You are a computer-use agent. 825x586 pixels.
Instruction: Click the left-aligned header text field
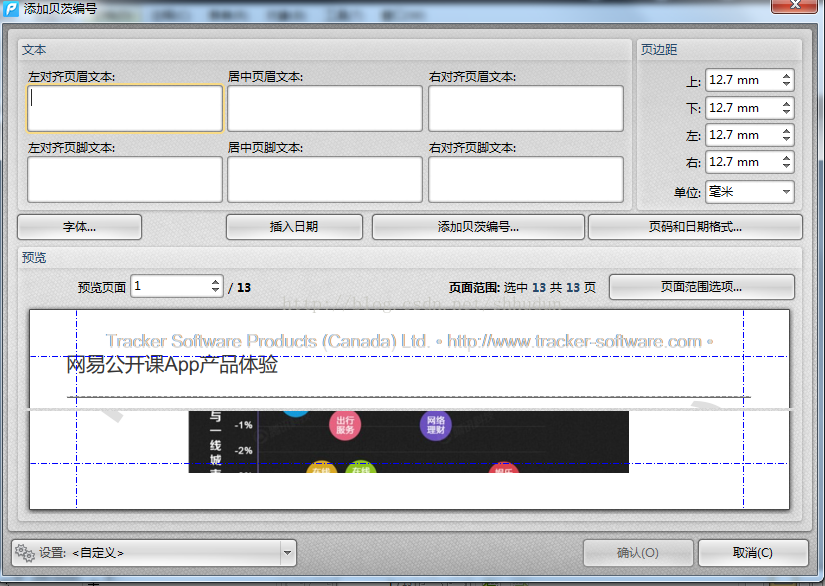125,108
